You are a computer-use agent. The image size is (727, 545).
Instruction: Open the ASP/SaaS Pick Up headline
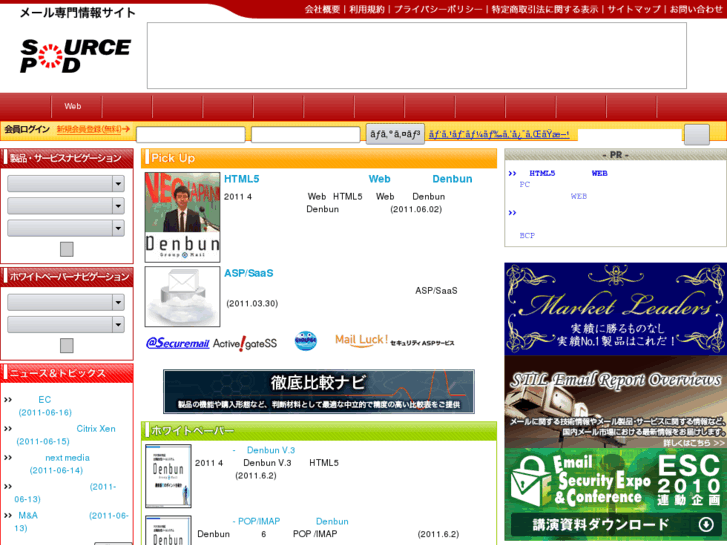point(249,273)
